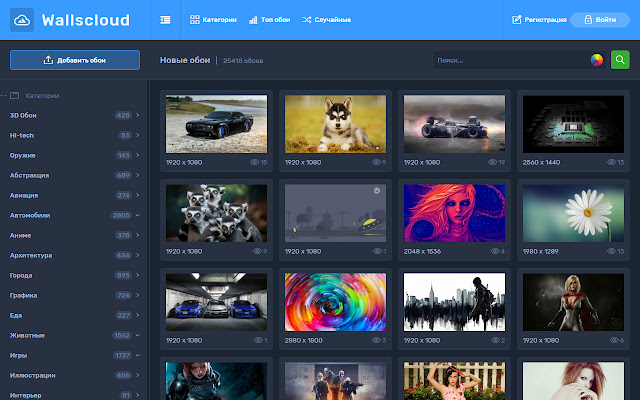The image size is (640, 400).
Task: Click the 1980 x 1289 resolution text
Action: [x=540, y=251]
